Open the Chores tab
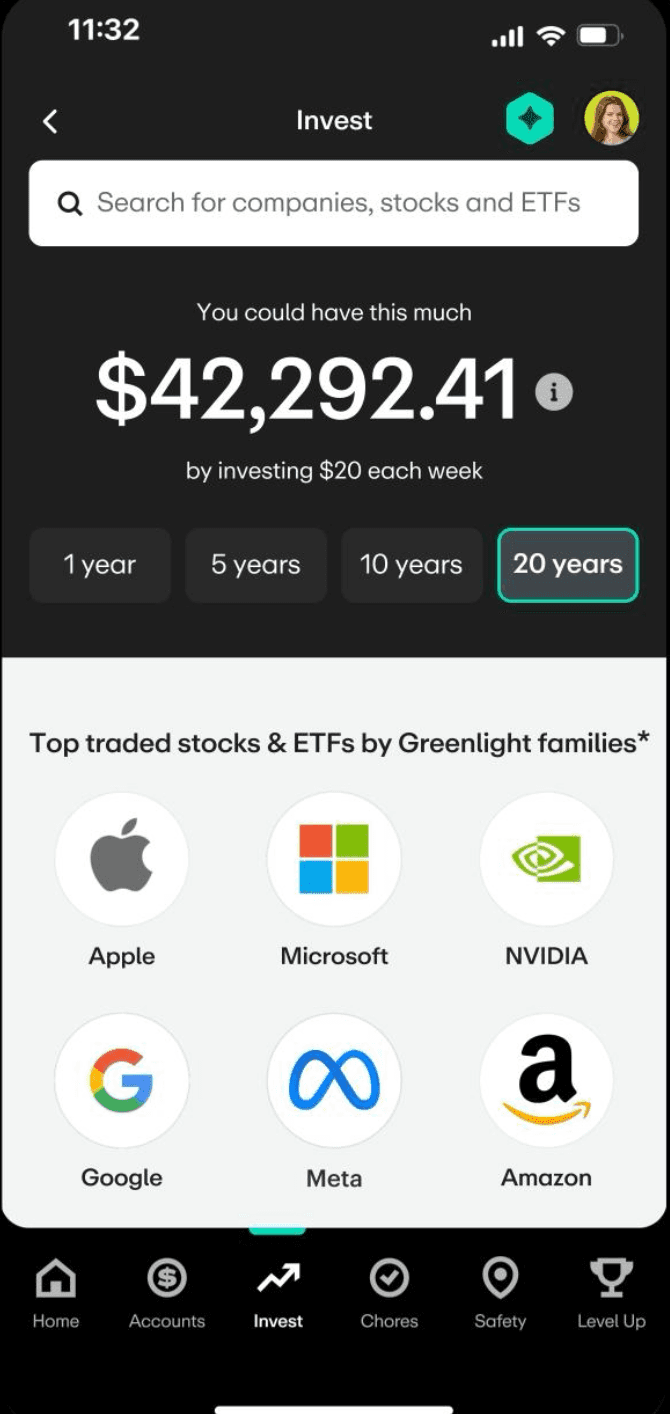 point(389,1292)
